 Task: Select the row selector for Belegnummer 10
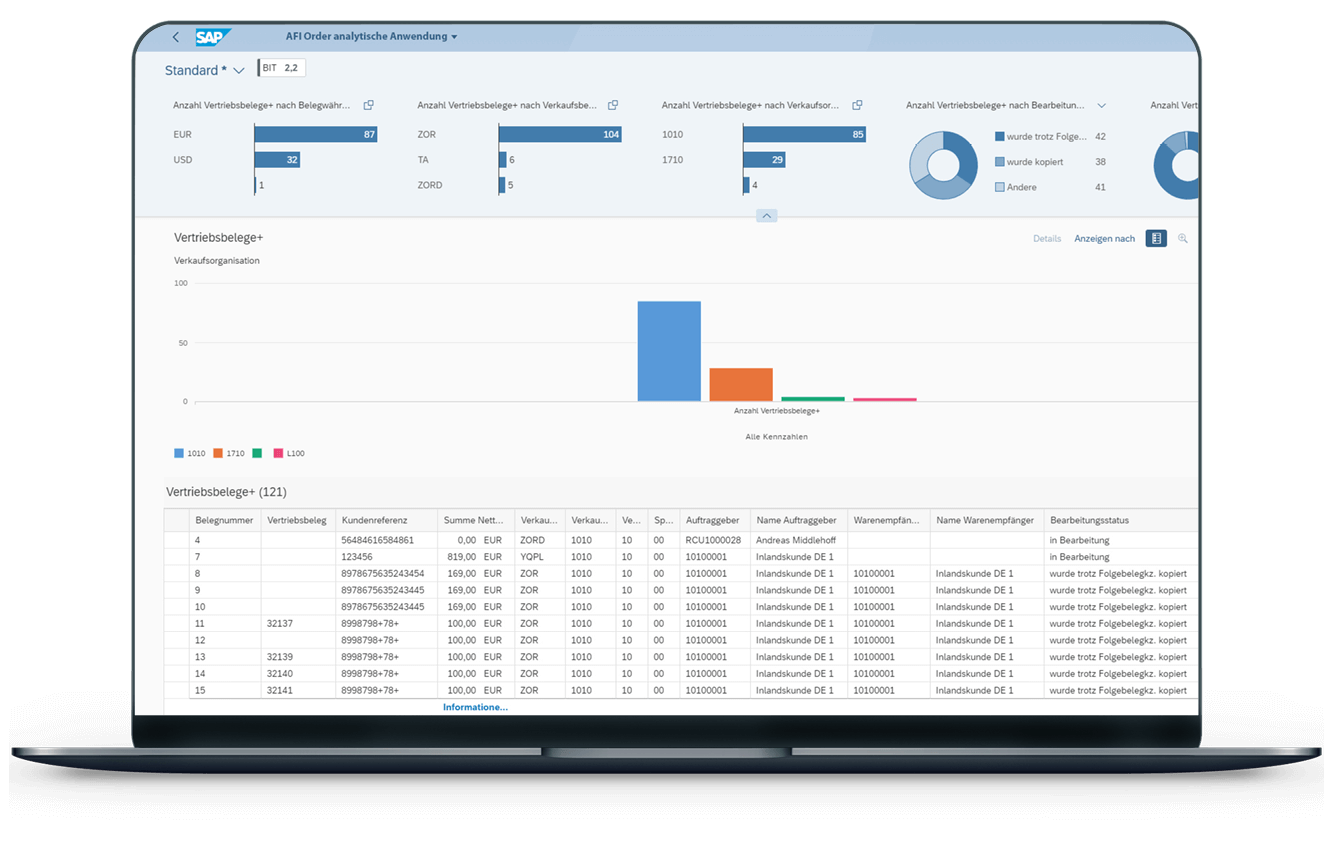[177, 607]
